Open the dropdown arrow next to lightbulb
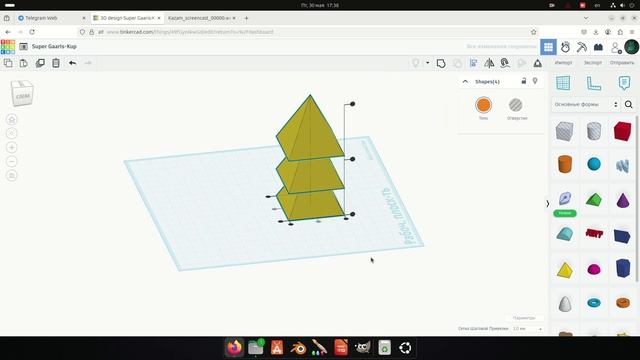The image size is (640, 360). (x=427, y=63)
